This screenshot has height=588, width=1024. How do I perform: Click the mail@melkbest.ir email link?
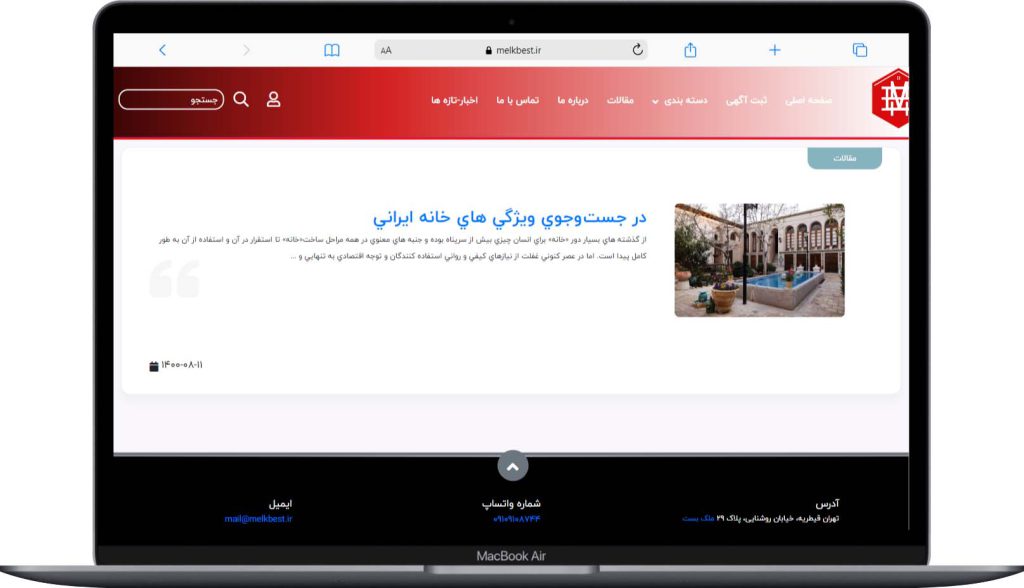coord(258,519)
